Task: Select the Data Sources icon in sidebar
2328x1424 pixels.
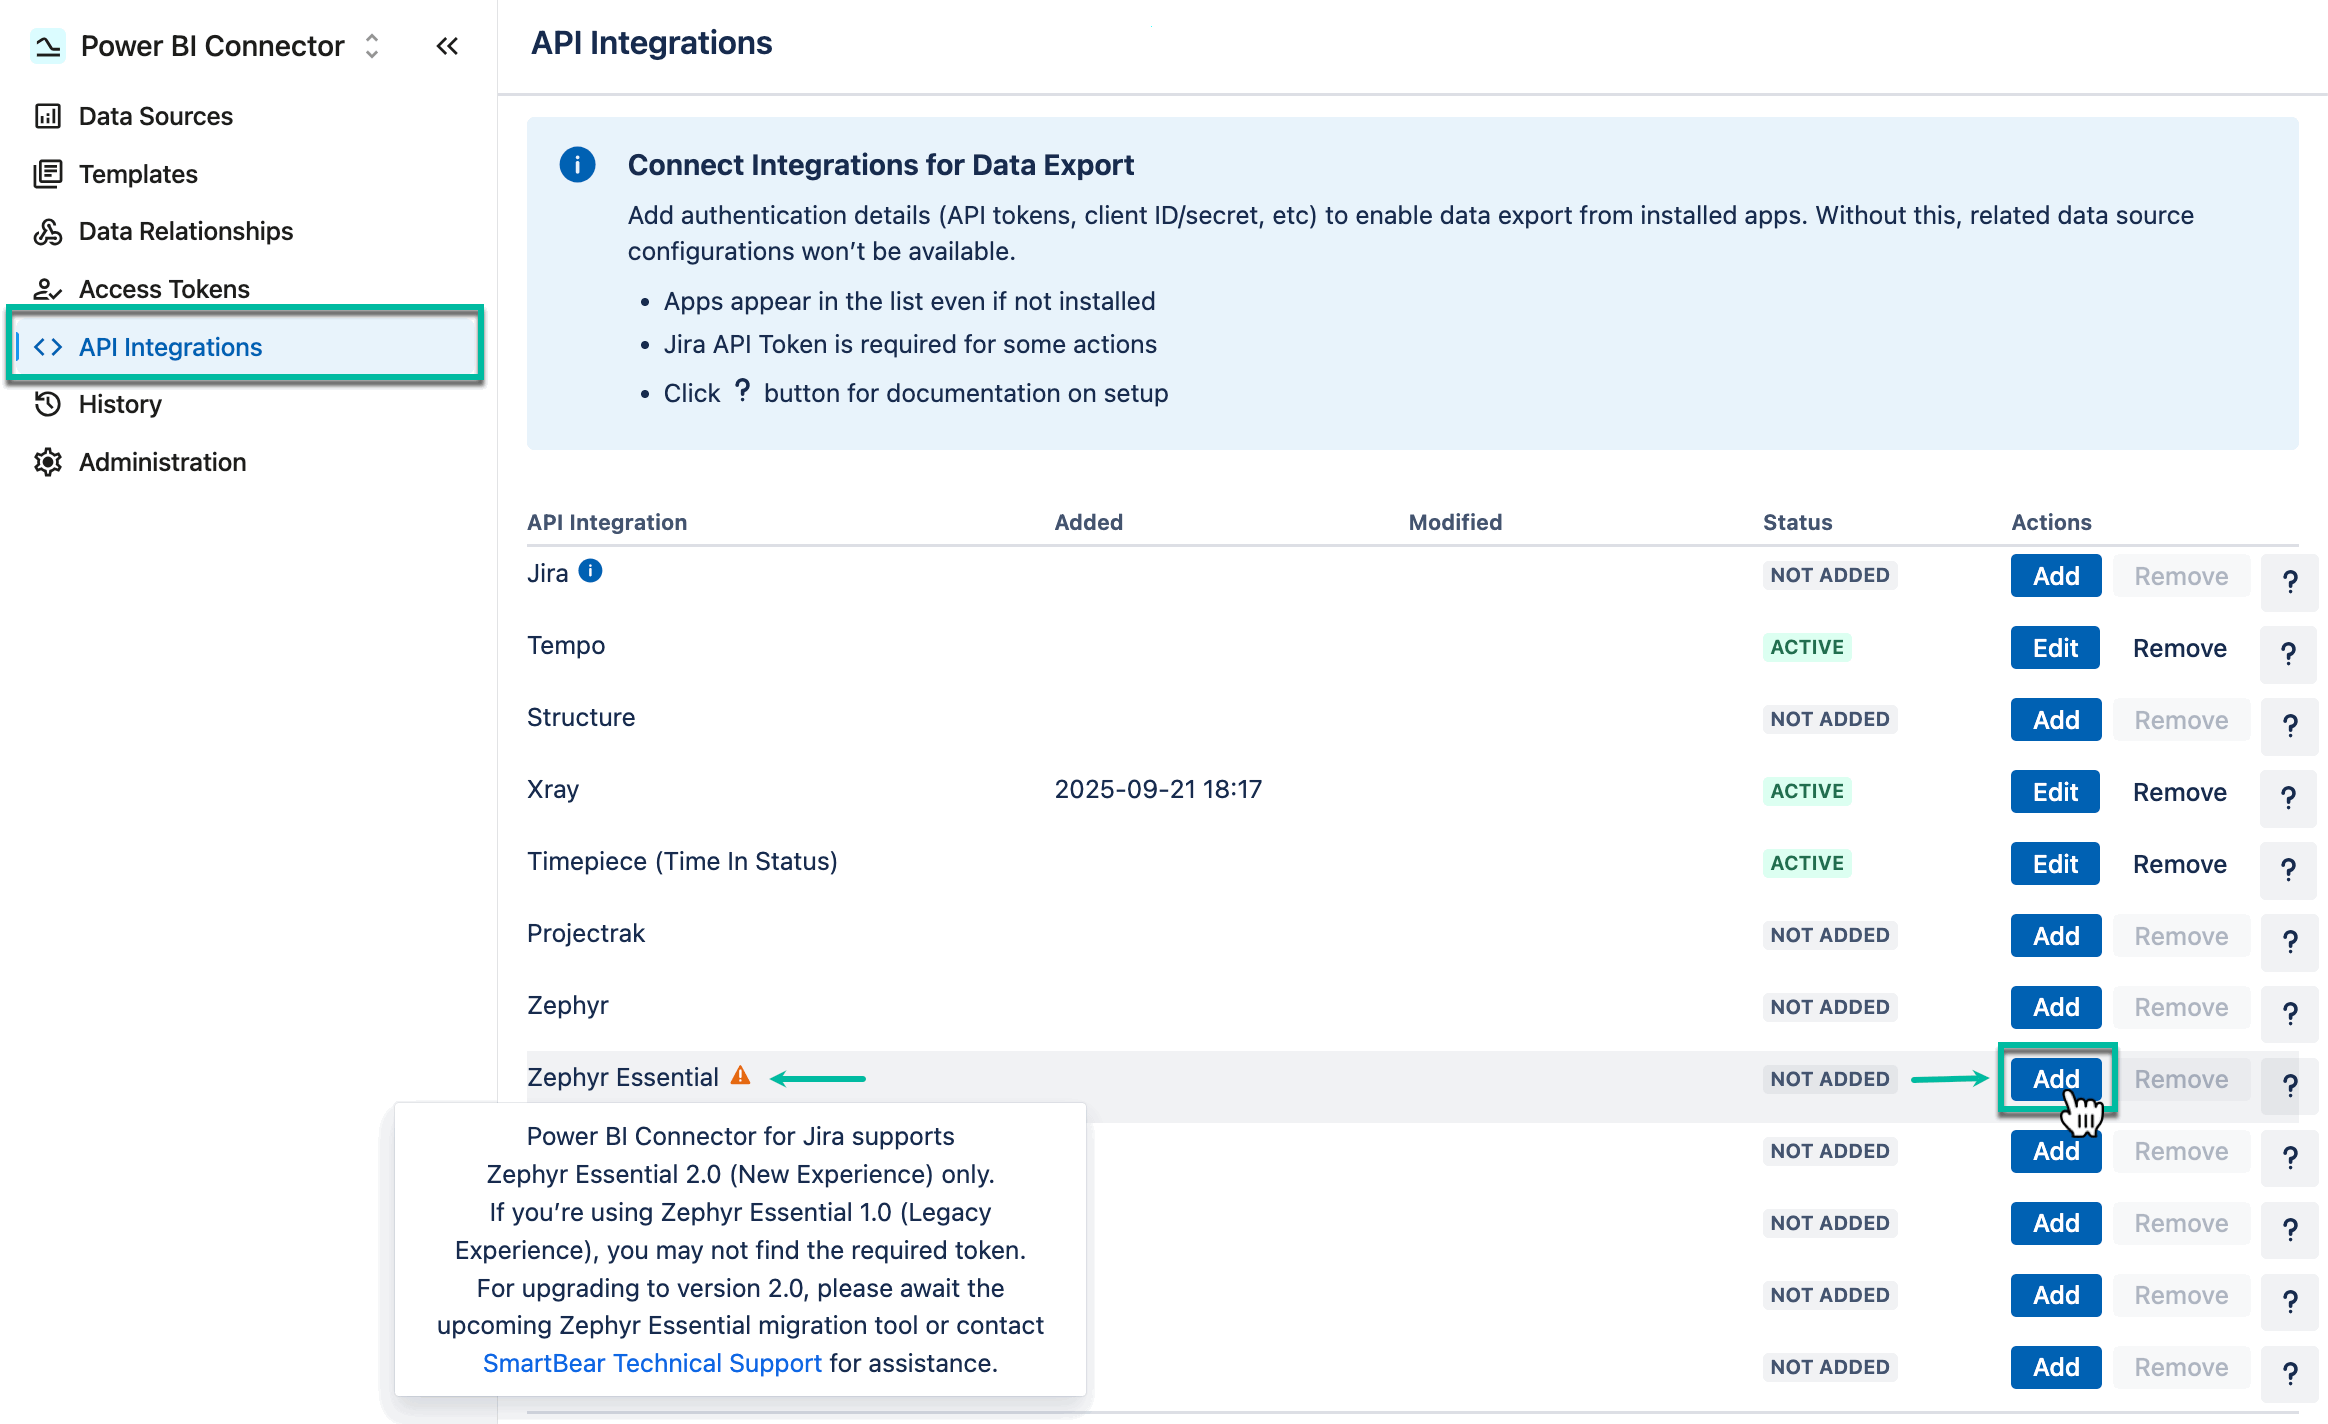Action: [48, 116]
